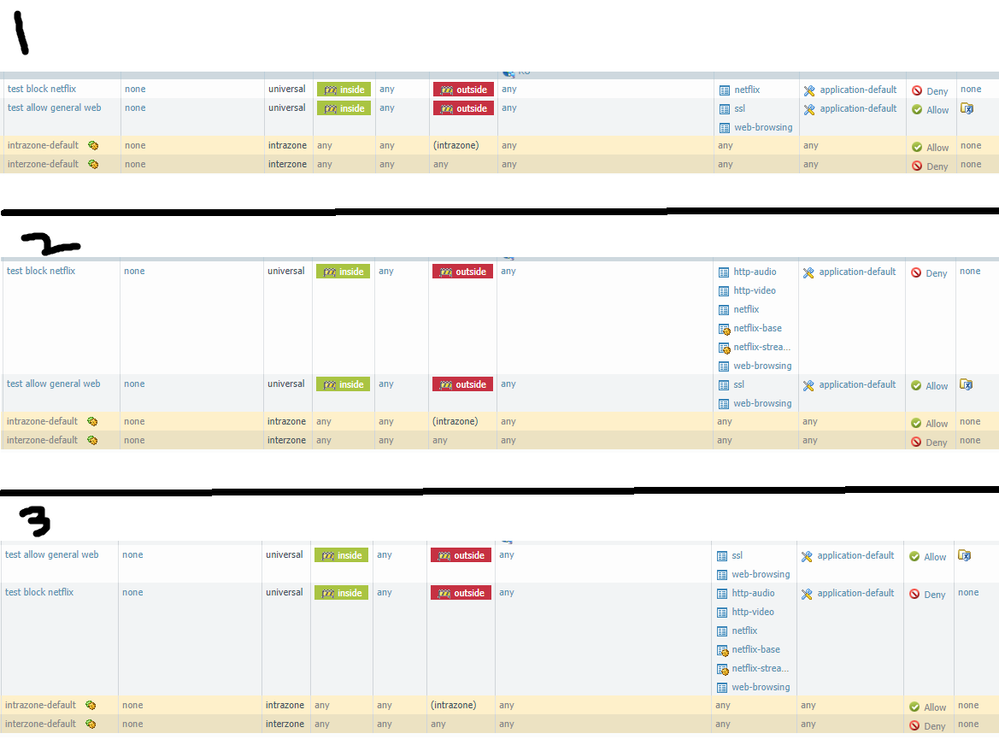Click the netflix application icon in screenshot 1
The height and width of the screenshot is (738, 999).
(x=724, y=90)
